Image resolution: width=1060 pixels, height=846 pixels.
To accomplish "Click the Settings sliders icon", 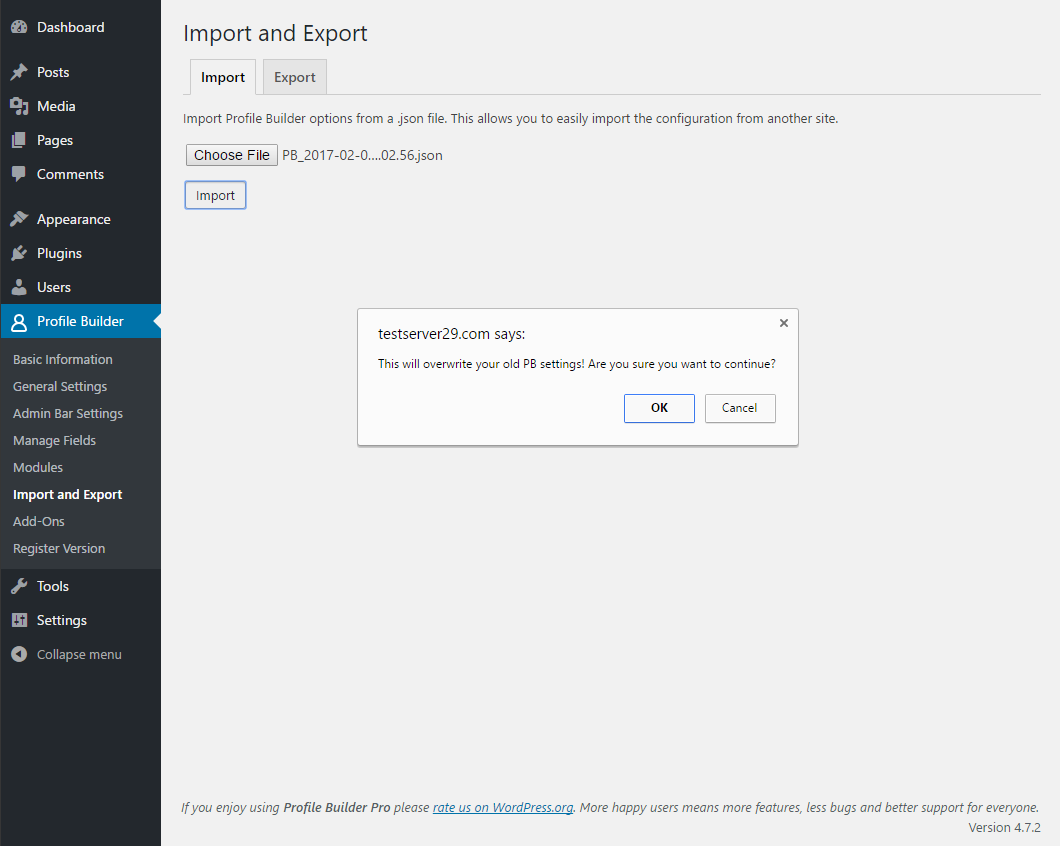I will (19, 620).
